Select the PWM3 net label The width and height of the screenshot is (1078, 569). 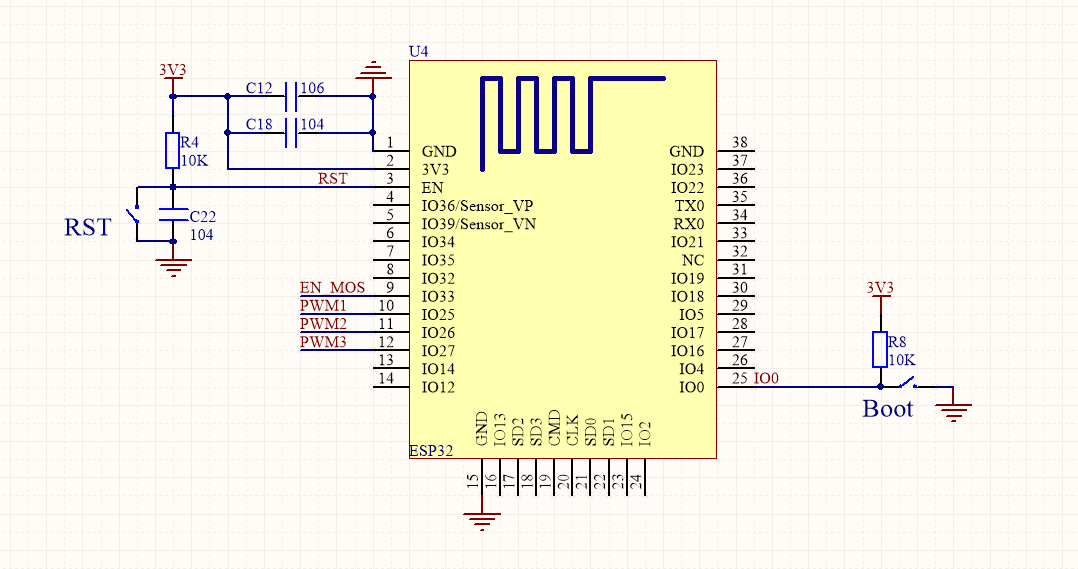pos(323,342)
